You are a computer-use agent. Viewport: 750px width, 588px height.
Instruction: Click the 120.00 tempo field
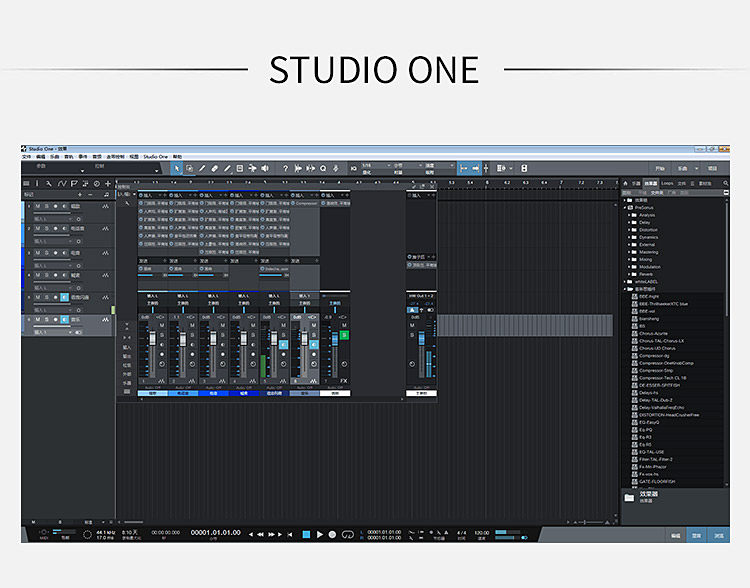tap(481, 533)
